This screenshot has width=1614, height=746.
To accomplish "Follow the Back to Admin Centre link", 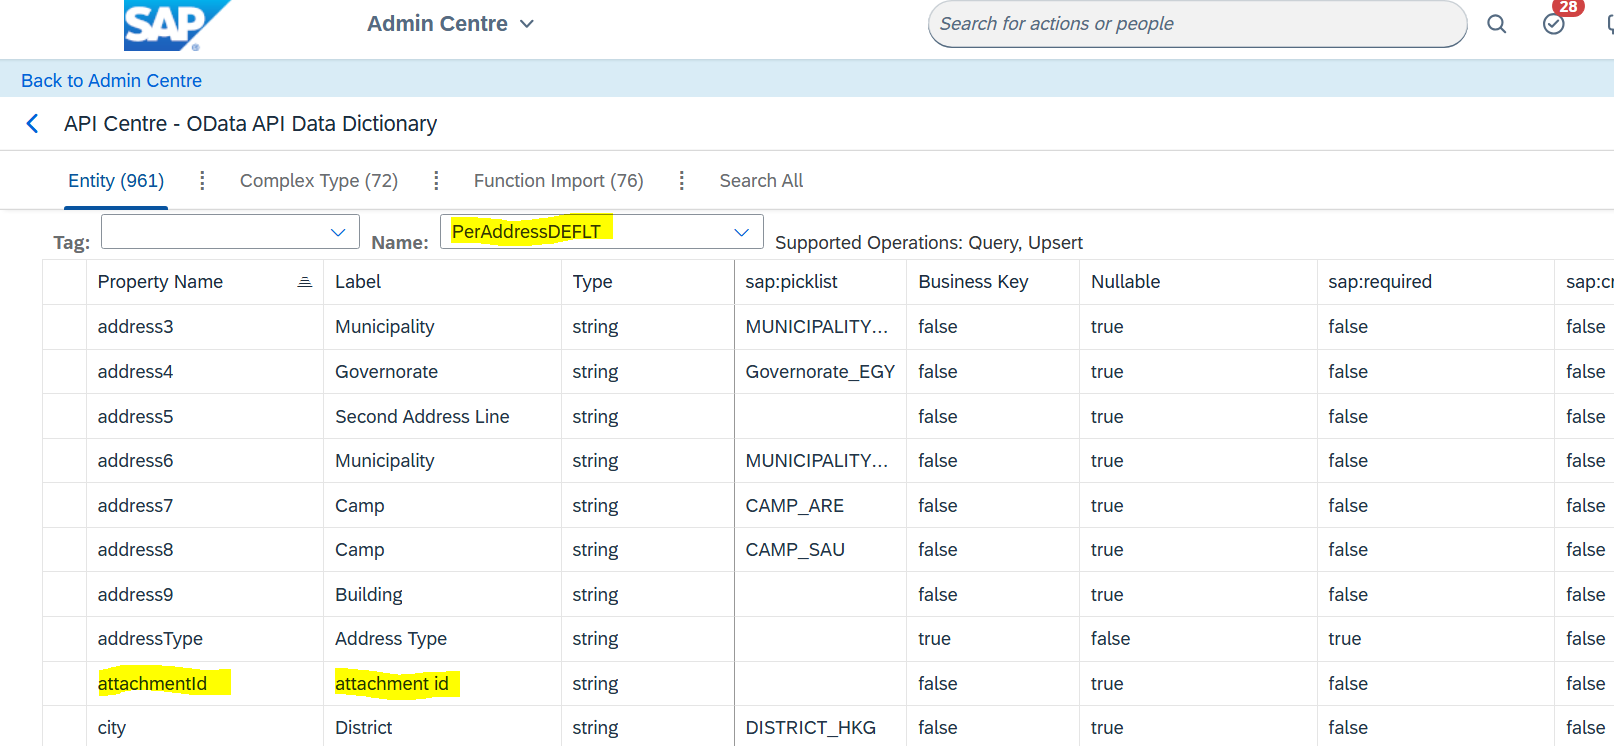I will point(111,81).
